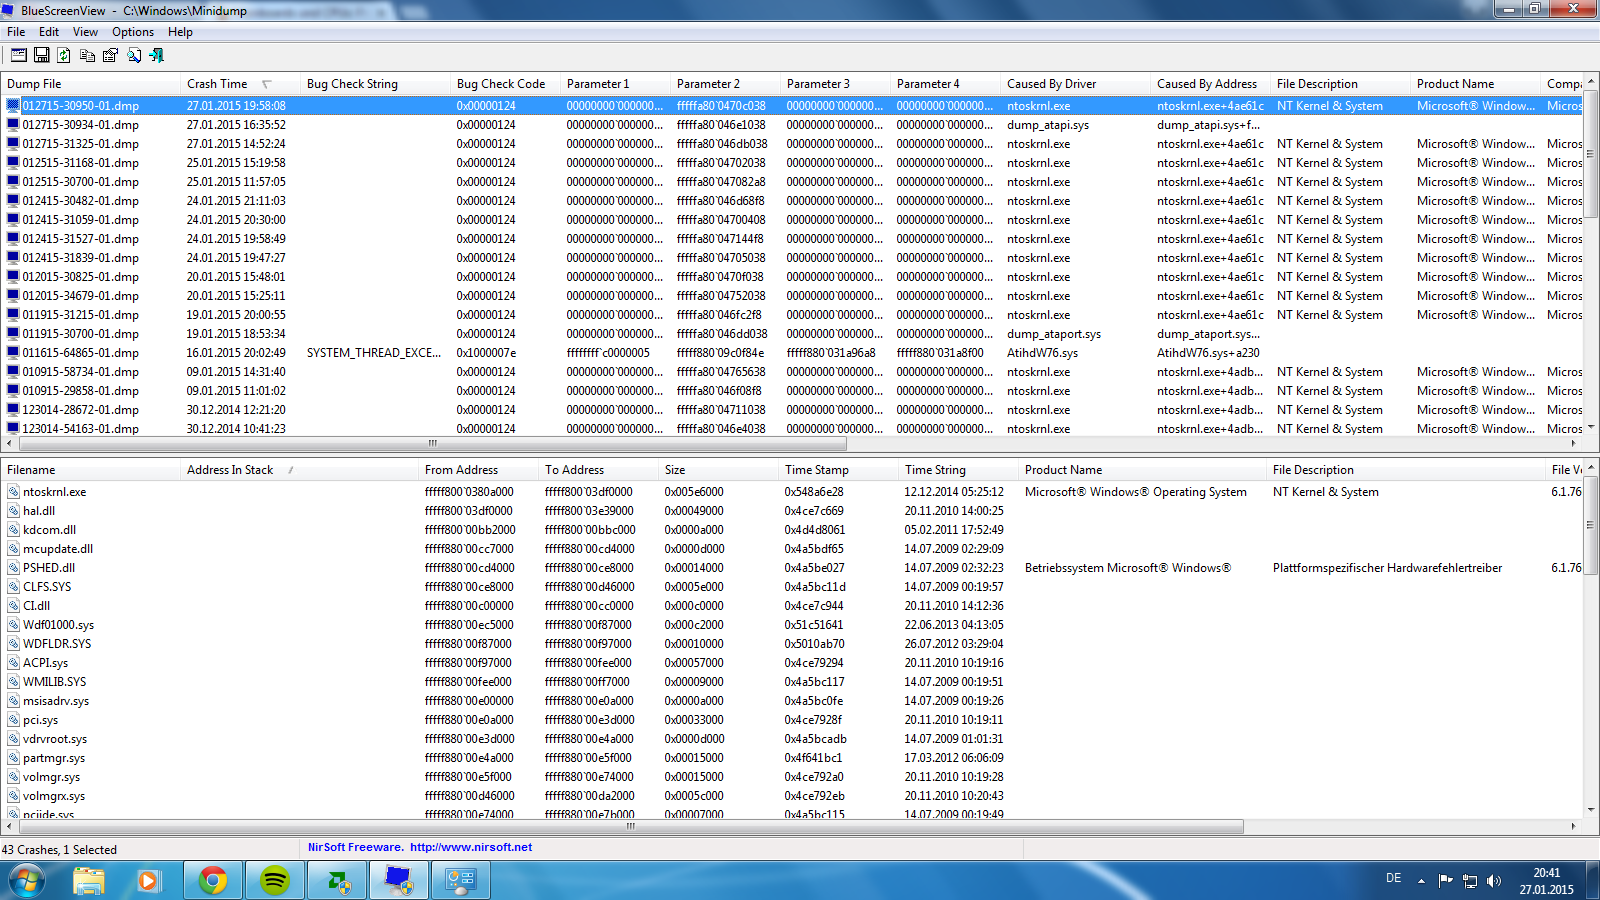This screenshot has height=900, width=1600.
Task: Open the Options menu
Action: pos(133,32)
